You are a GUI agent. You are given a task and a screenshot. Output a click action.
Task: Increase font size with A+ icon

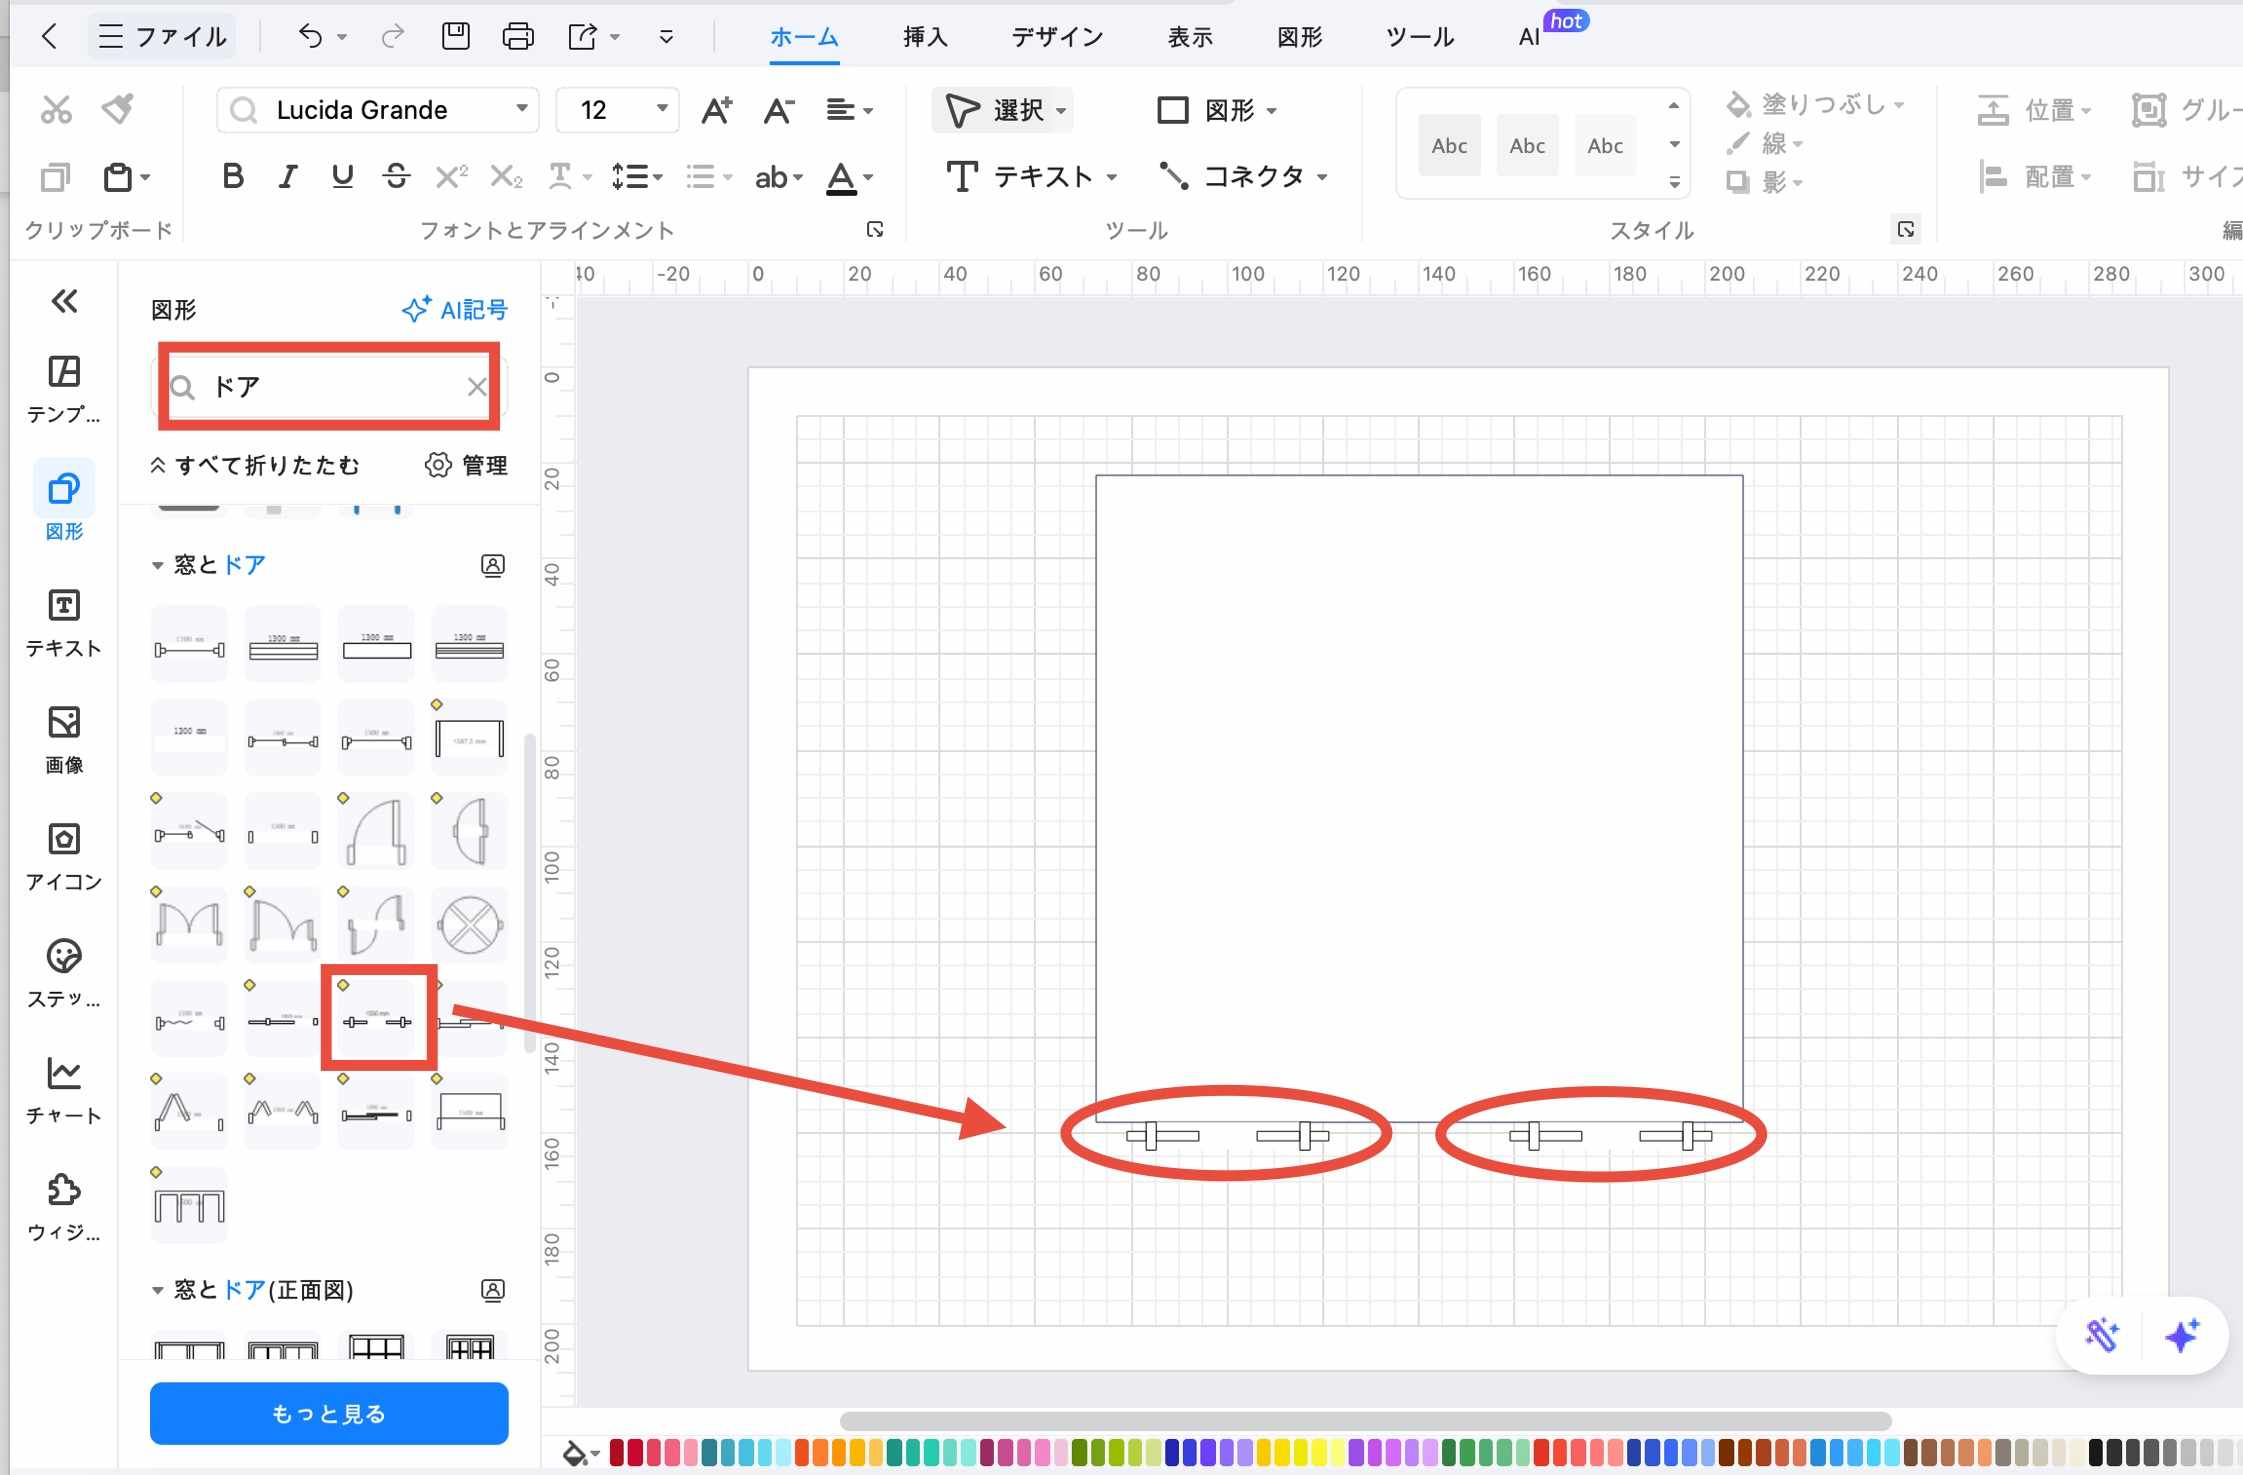click(x=716, y=109)
